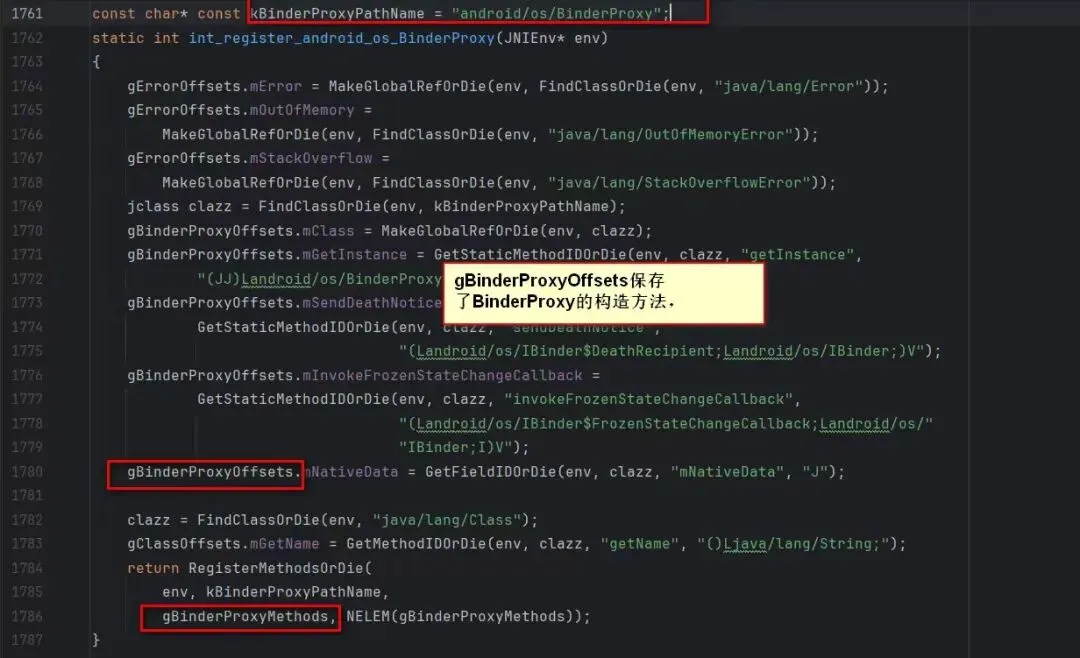Click the "mNativeData" string literal argument
The width and height of the screenshot is (1080, 658).
coord(727,472)
